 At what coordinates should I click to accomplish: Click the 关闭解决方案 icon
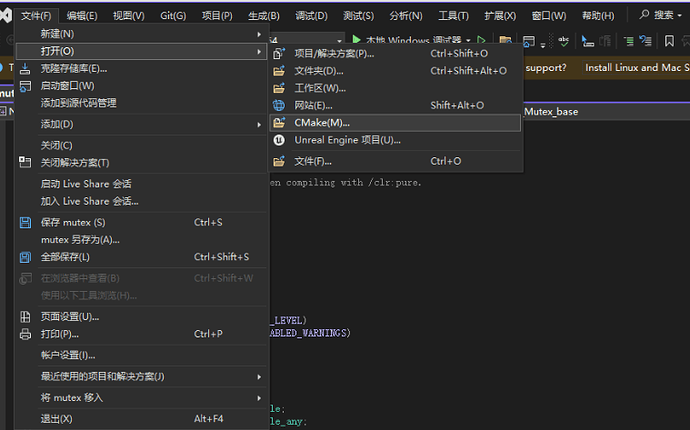pos(25,162)
